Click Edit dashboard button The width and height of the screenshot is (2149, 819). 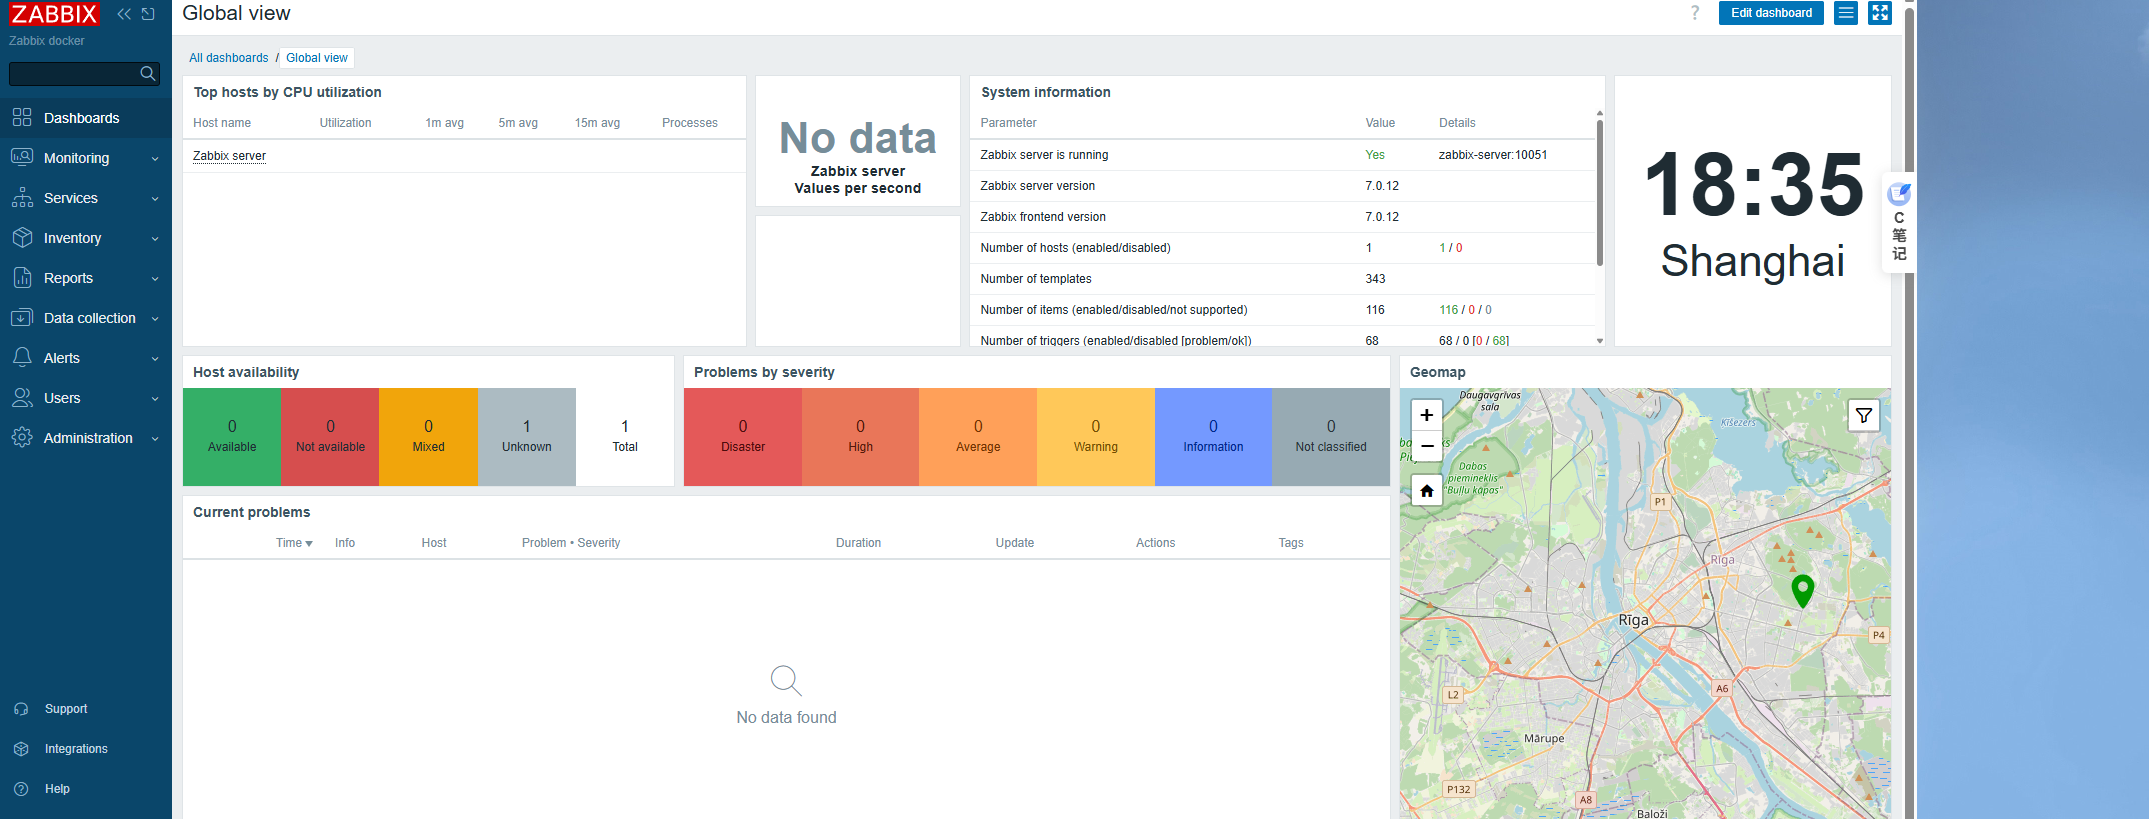pos(1771,13)
